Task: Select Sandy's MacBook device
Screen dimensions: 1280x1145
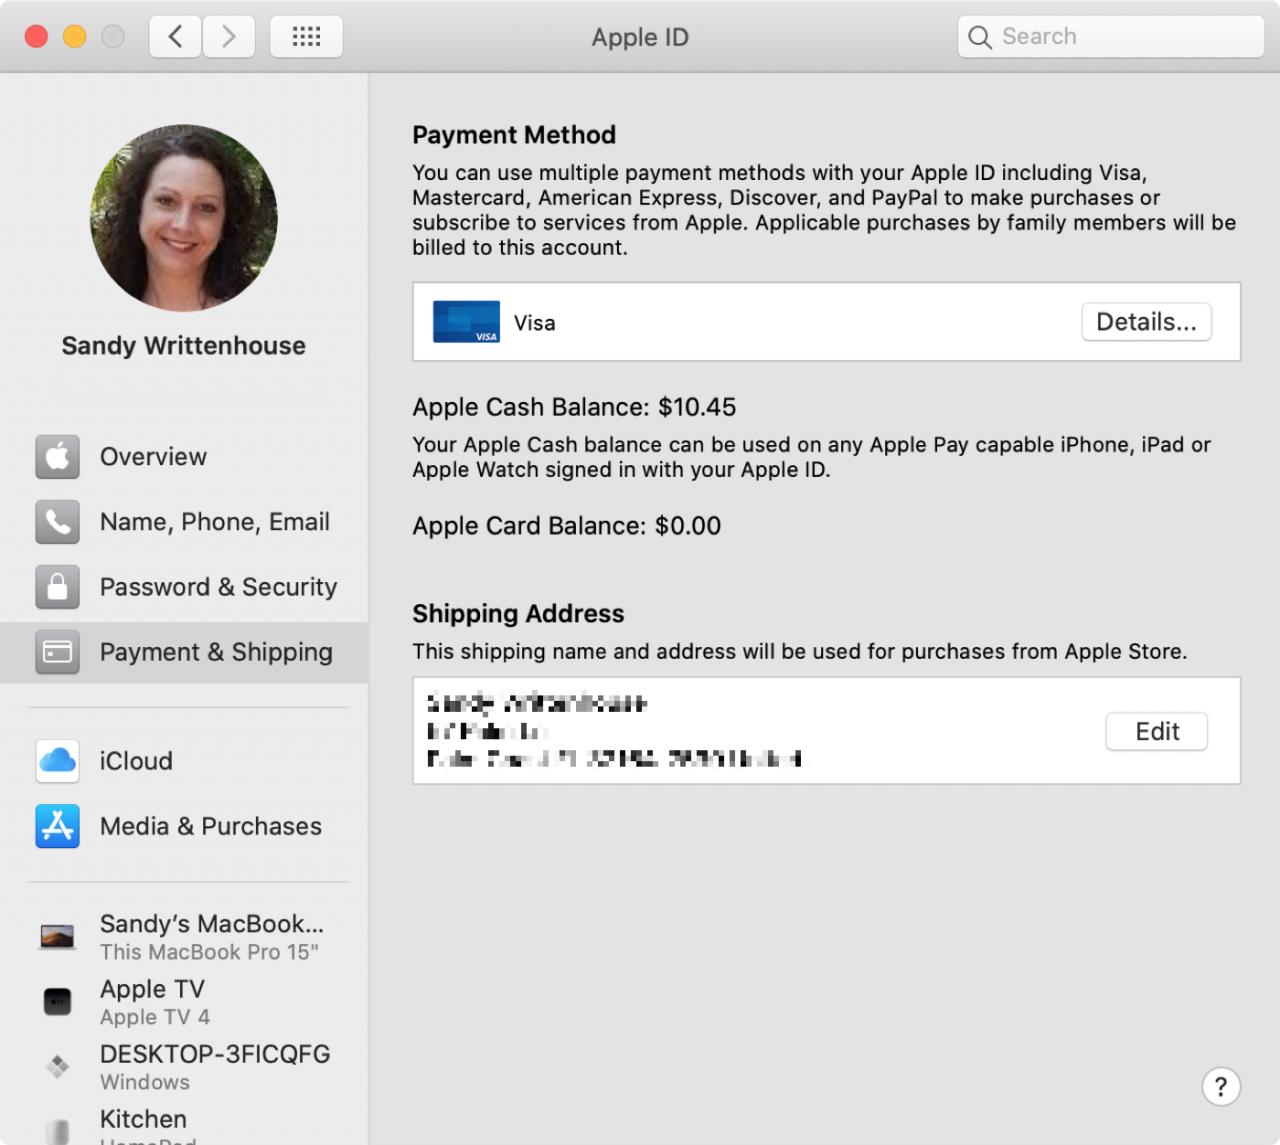Action: tap(184, 937)
